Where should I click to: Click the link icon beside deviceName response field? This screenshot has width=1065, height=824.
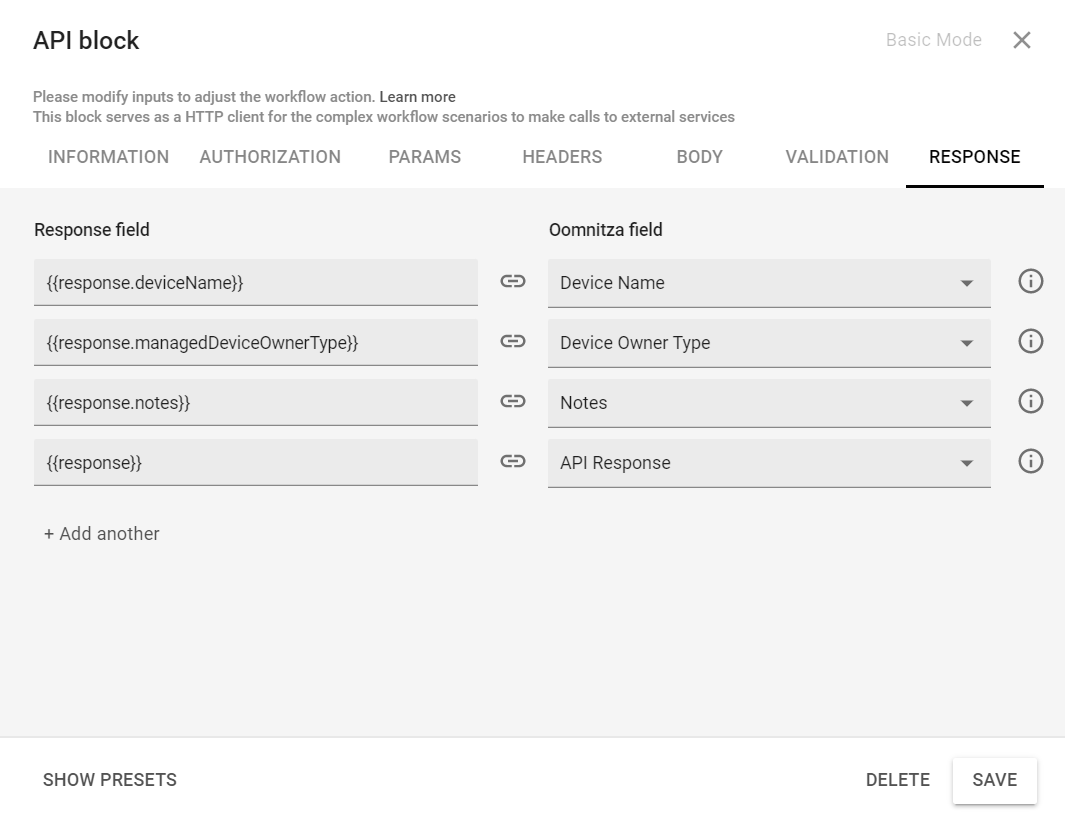(513, 282)
